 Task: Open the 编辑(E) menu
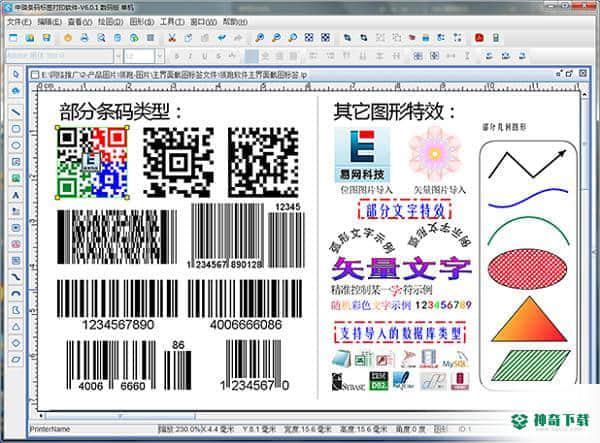49,22
